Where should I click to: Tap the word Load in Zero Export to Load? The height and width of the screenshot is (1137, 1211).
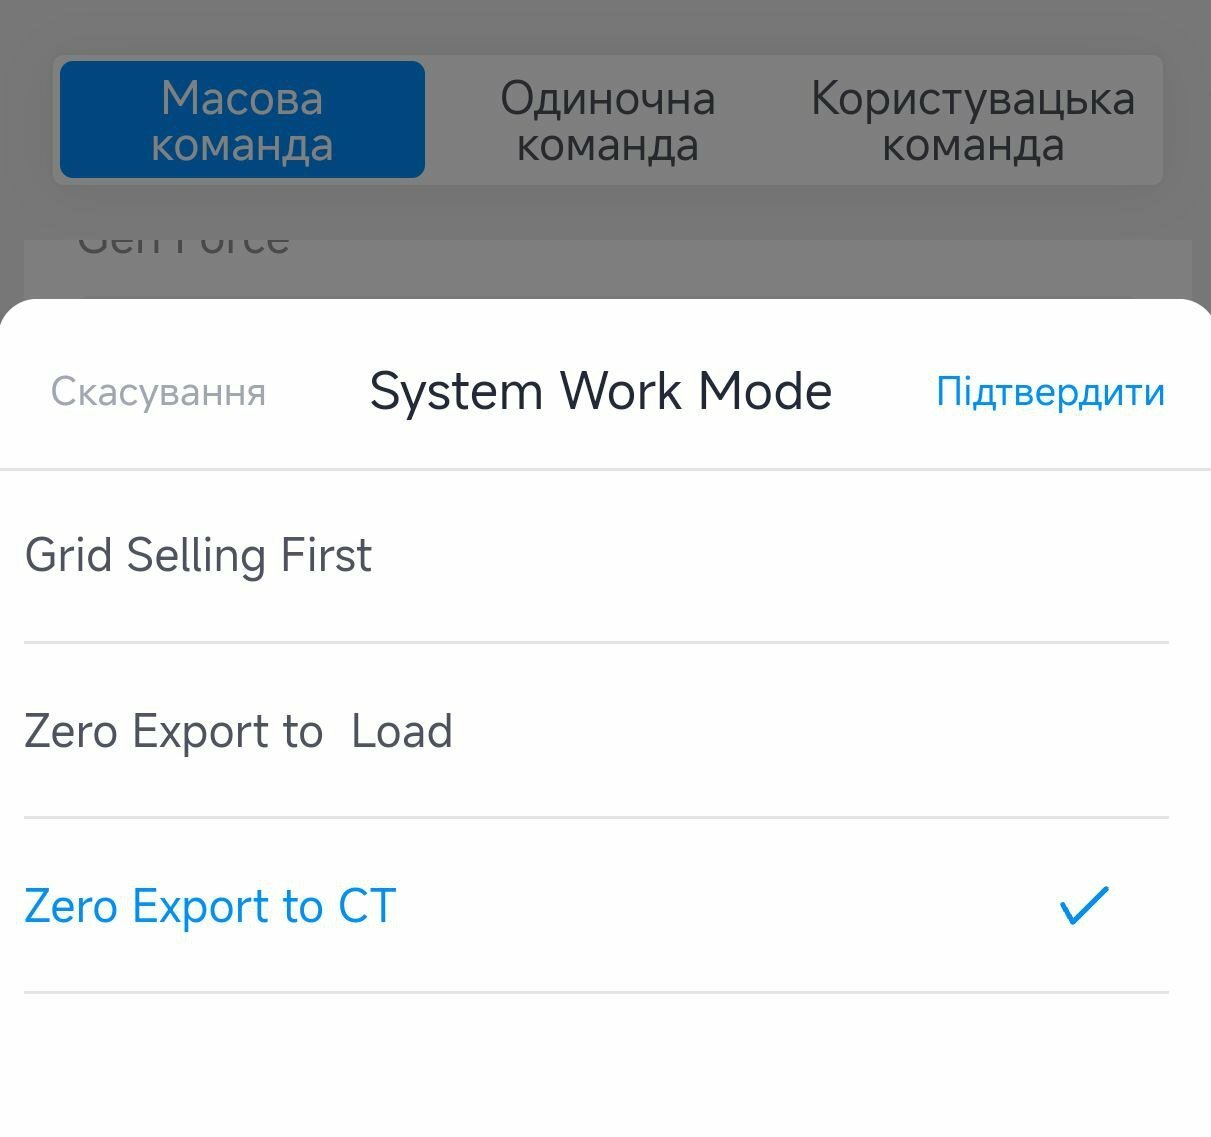pyautogui.click(x=402, y=731)
